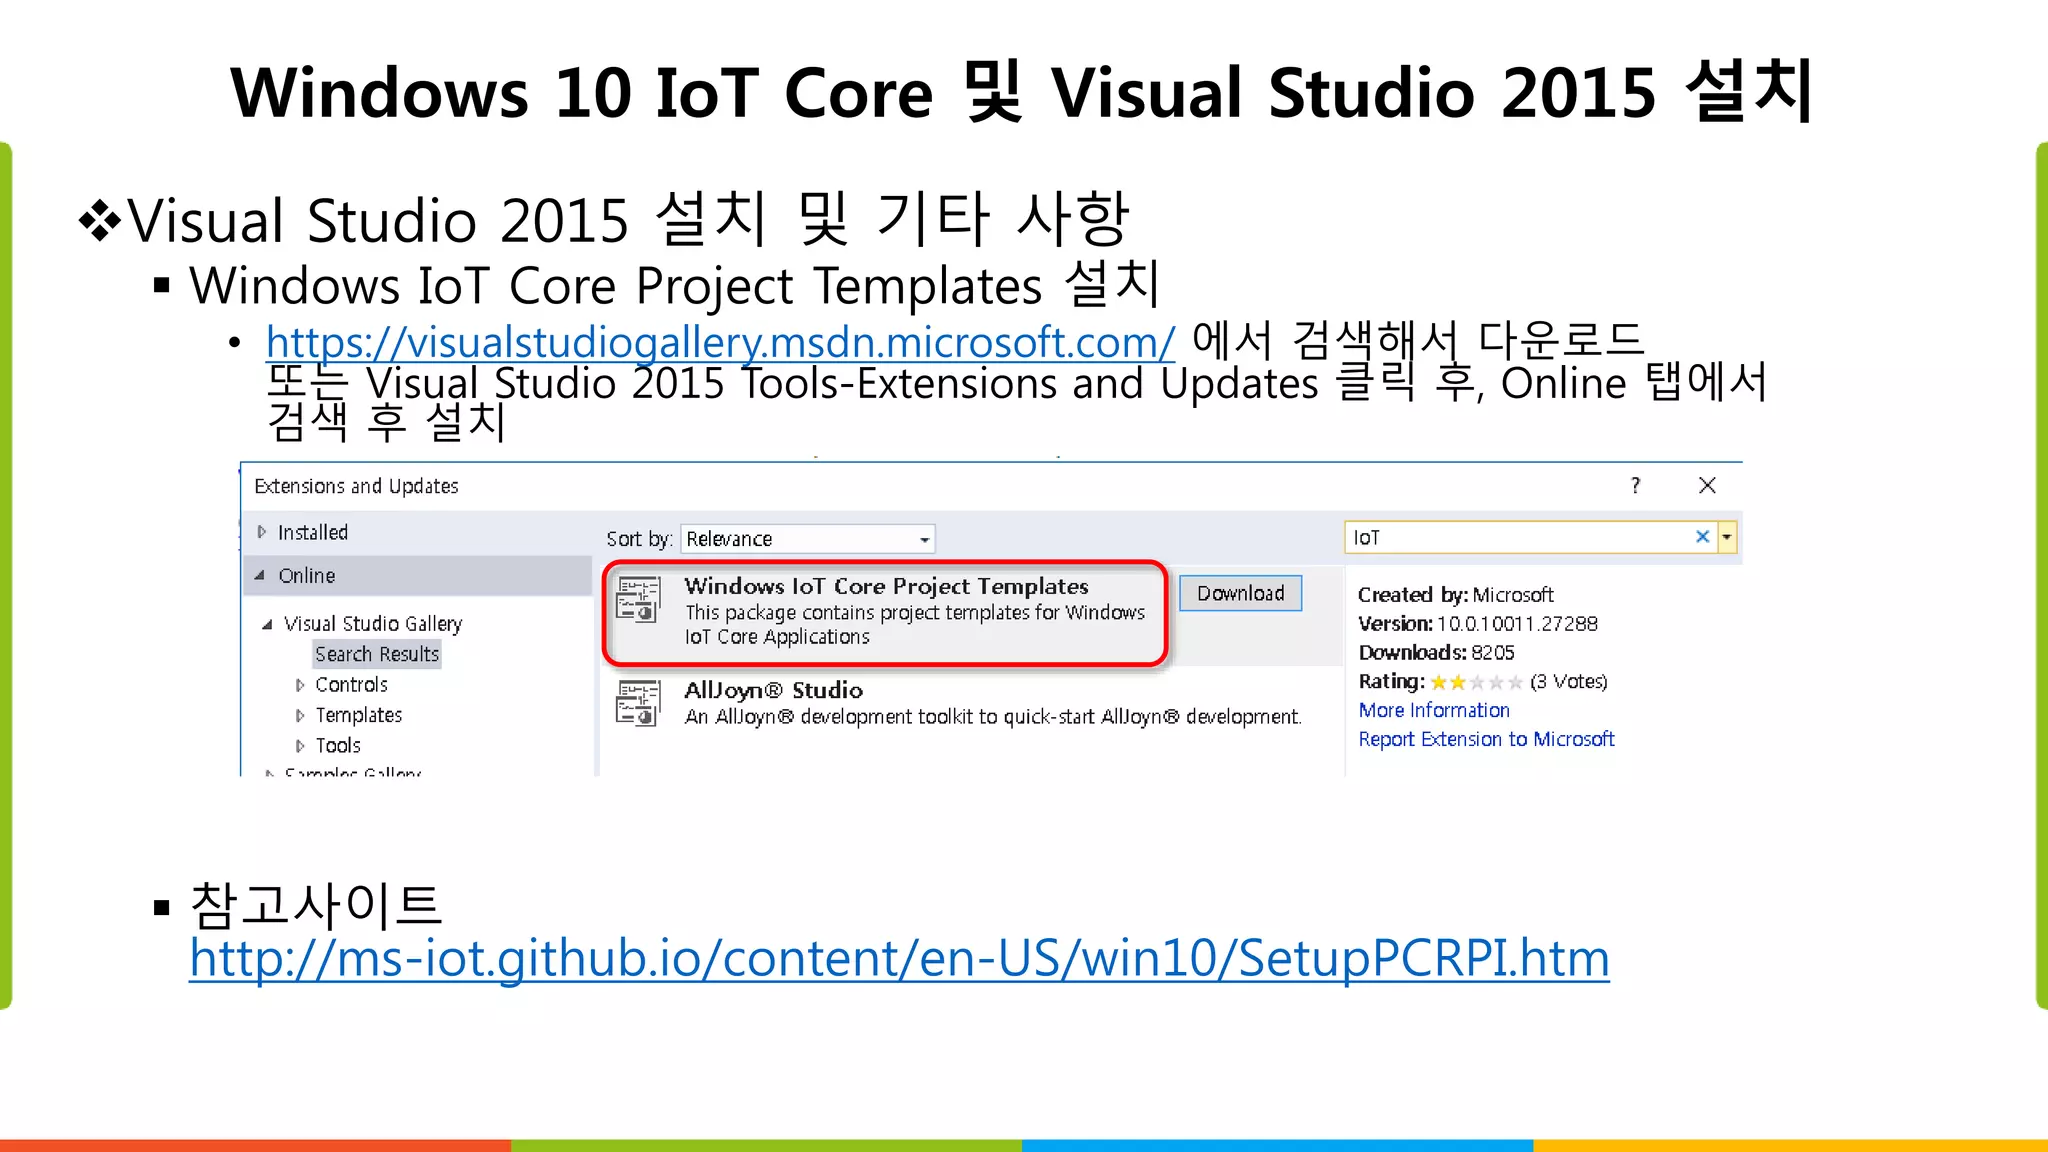Open the Sort by Relevance dropdown
2048x1152 pixels.
[807, 539]
